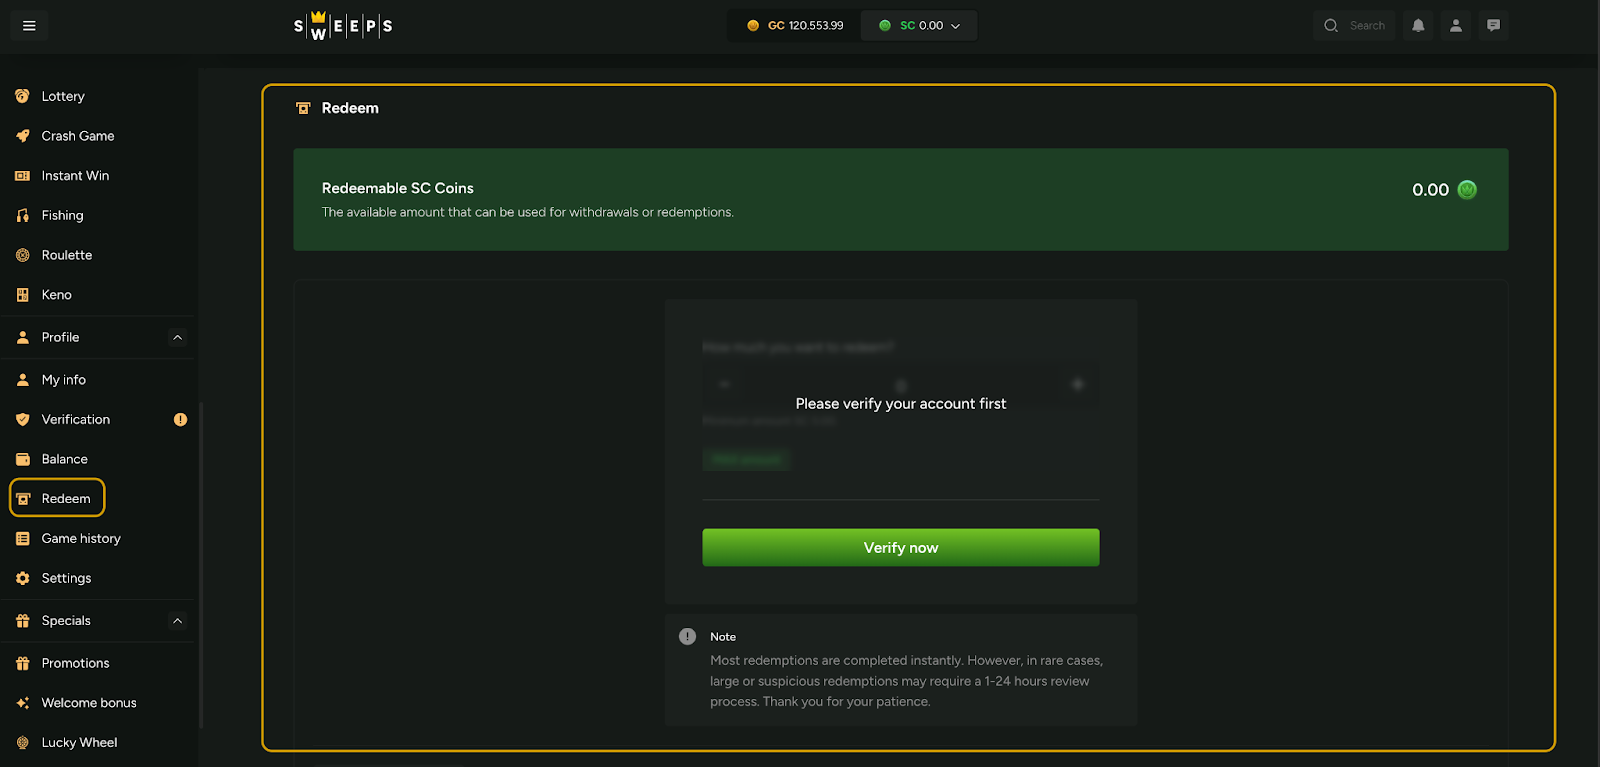
Task: Click the Note info icon
Action: 687,637
